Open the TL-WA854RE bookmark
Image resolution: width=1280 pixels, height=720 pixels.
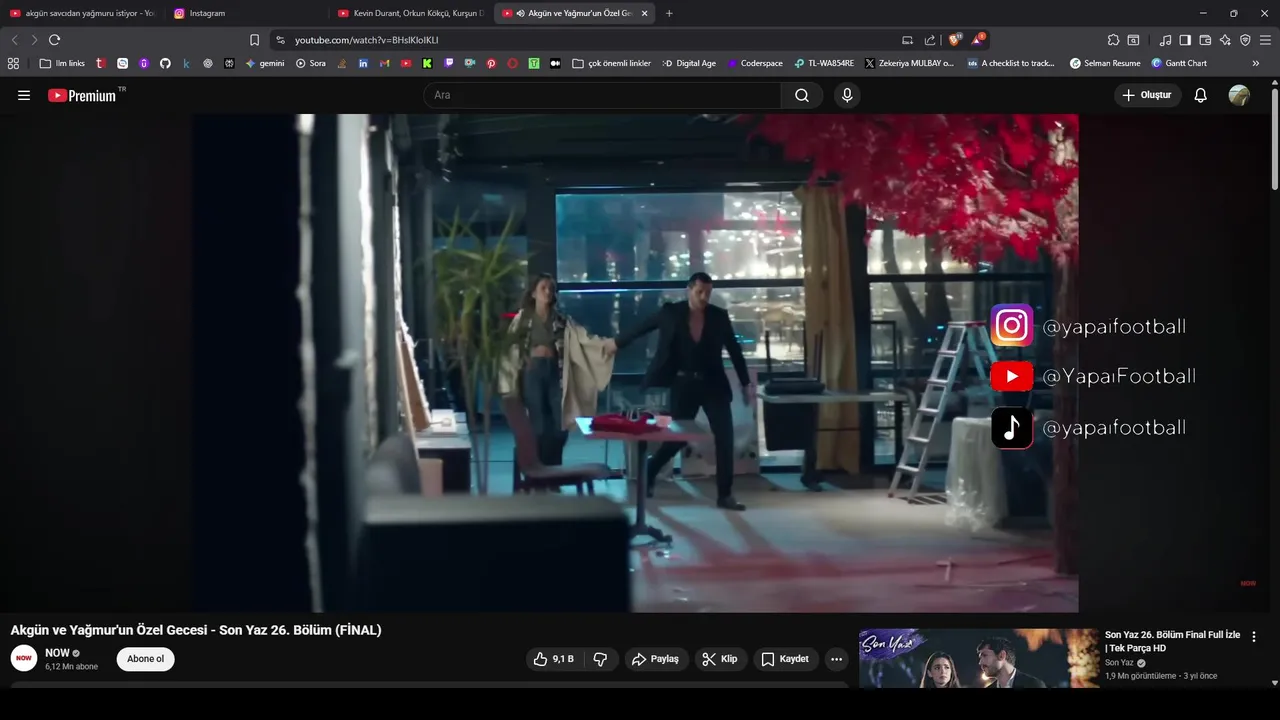tap(824, 63)
